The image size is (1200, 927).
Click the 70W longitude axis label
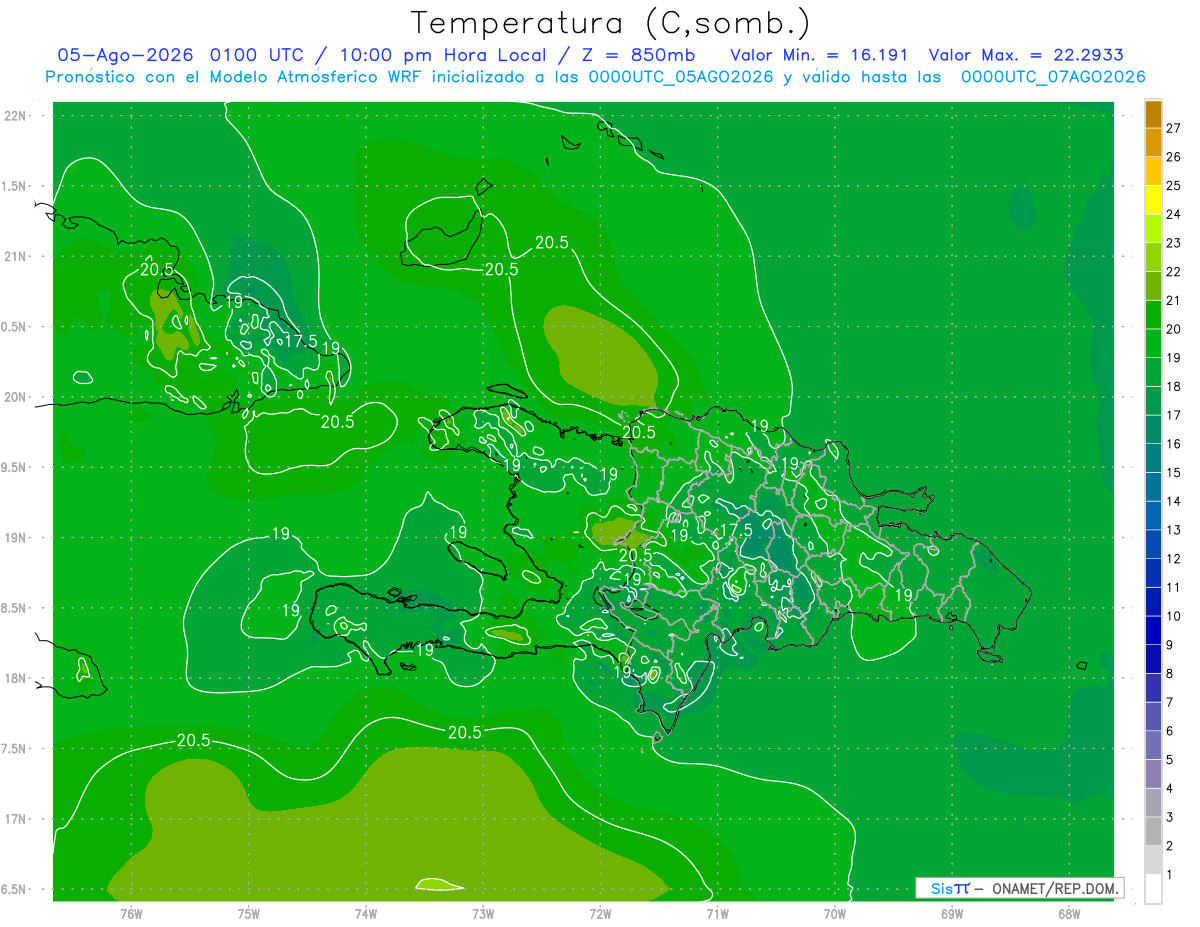coord(835,913)
